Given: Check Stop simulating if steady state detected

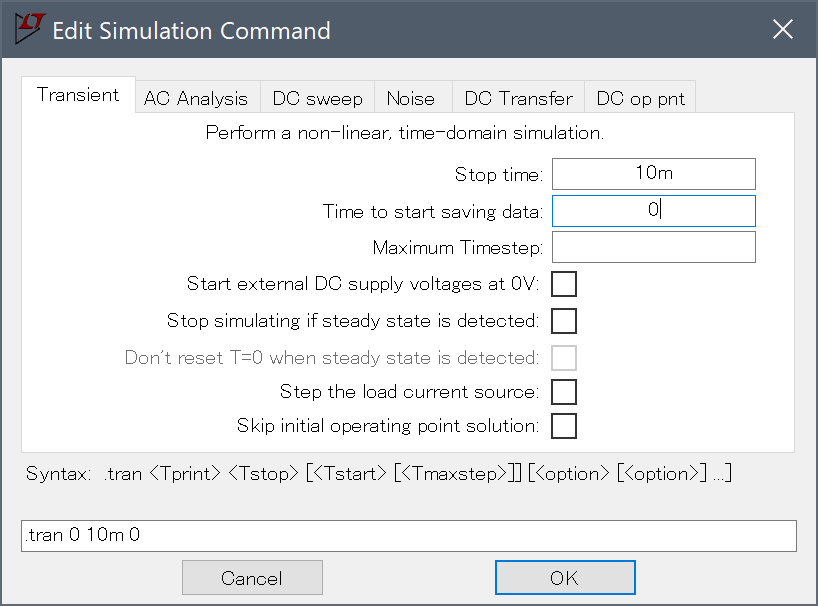Looking at the screenshot, I should pyautogui.click(x=564, y=321).
